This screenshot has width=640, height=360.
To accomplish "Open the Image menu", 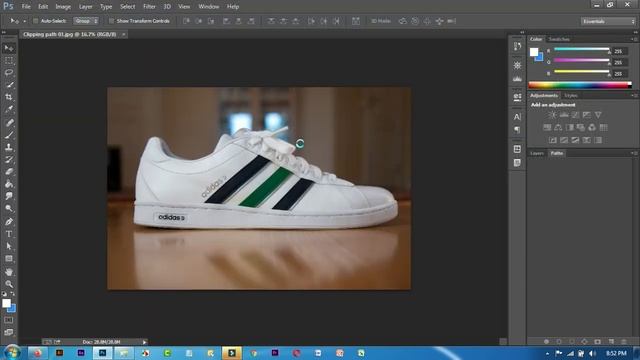I will click(63, 7).
